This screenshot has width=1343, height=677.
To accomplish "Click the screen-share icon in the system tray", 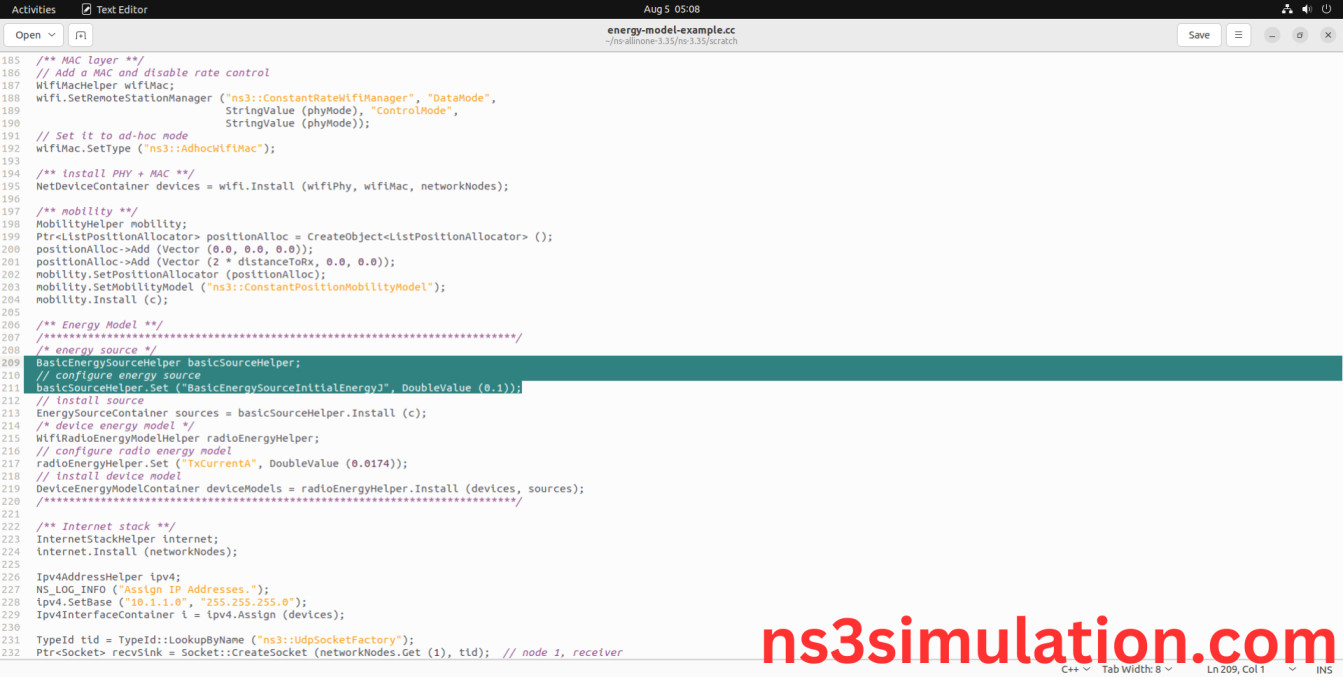I will tap(1286, 9).
